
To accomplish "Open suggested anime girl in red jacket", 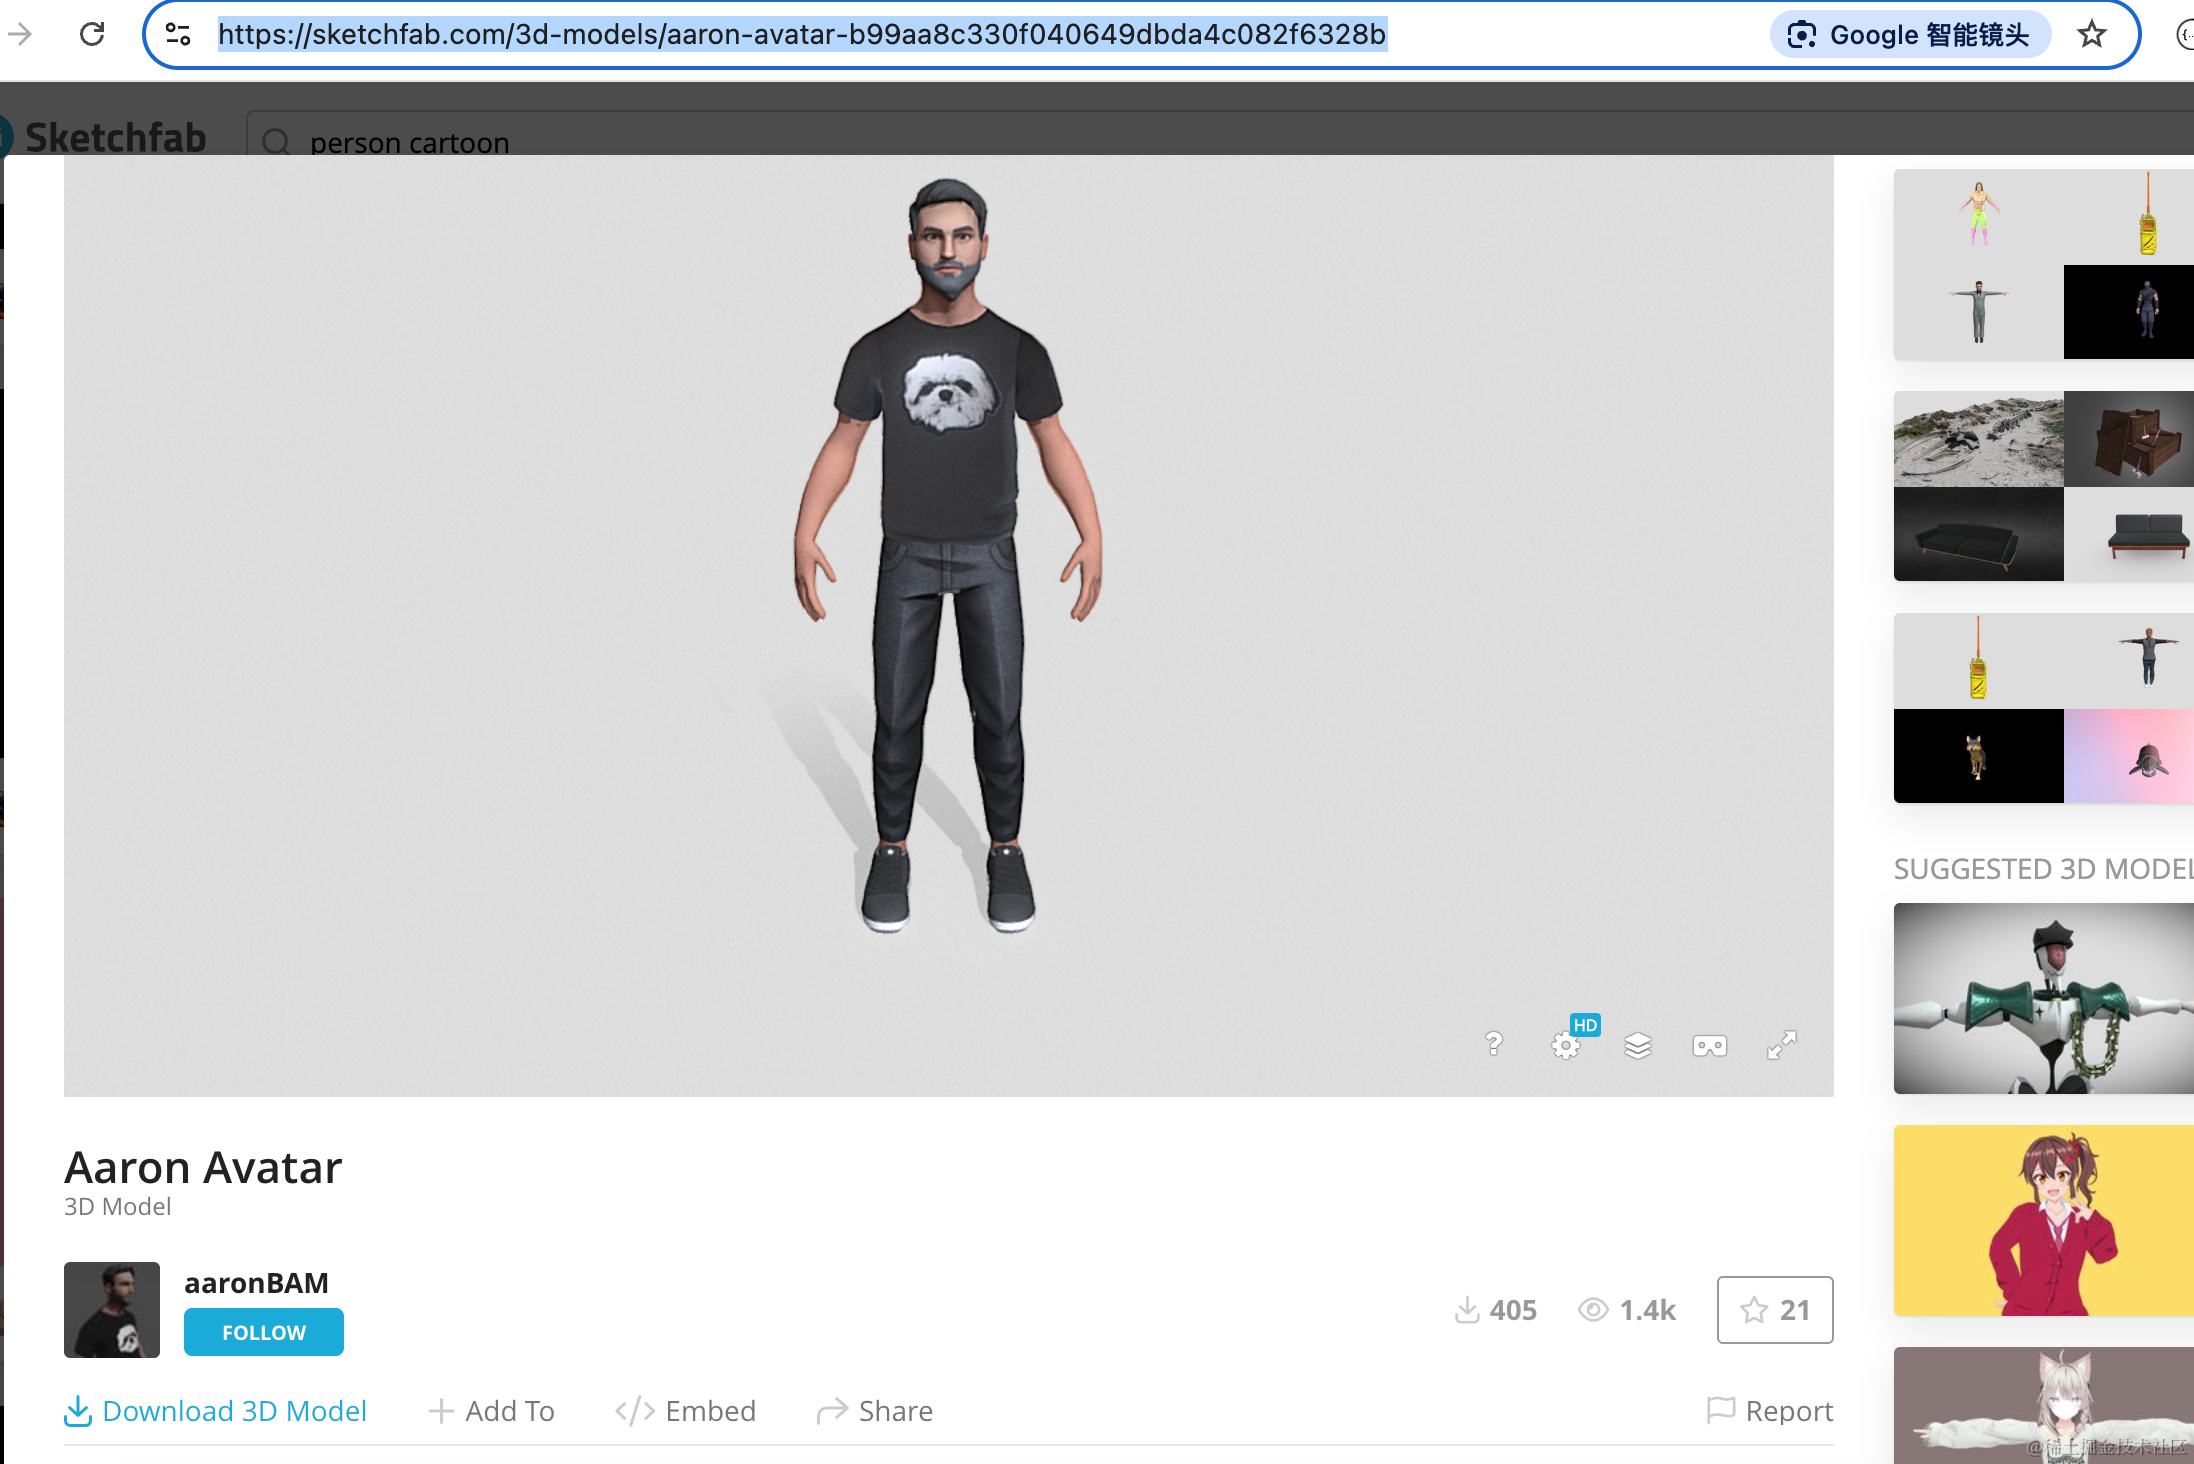I will click(2043, 1220).
